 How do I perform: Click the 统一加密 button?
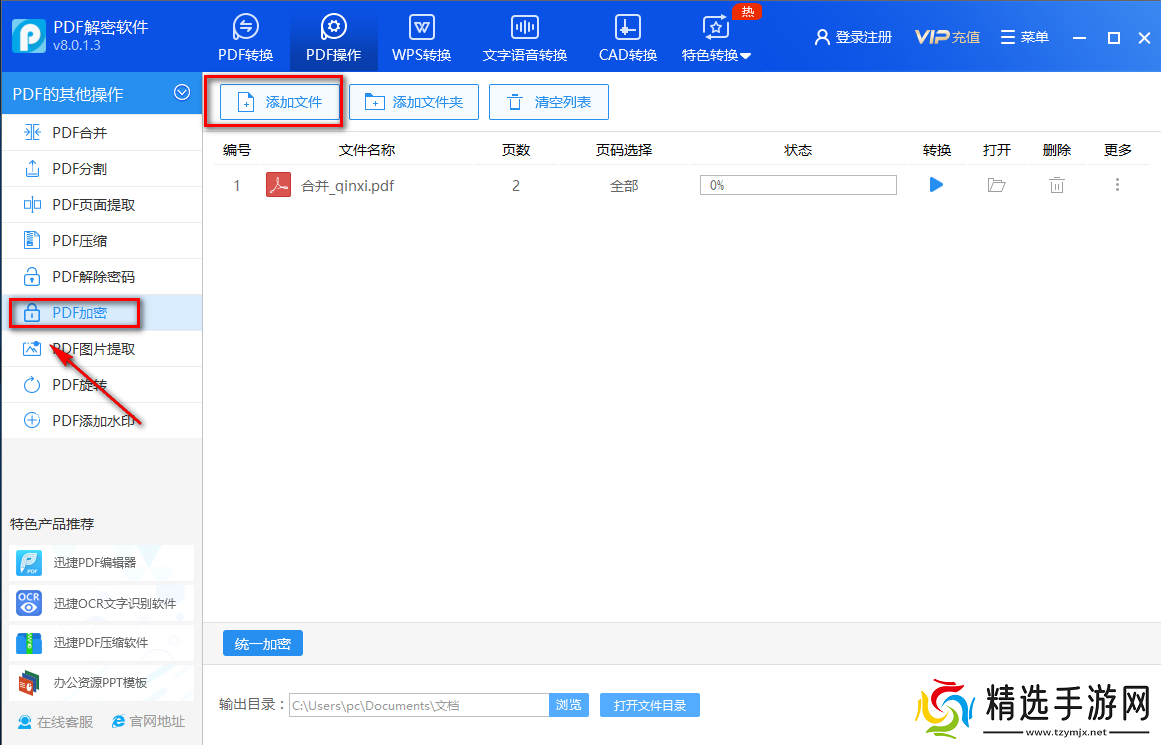[x=262, y=643]
